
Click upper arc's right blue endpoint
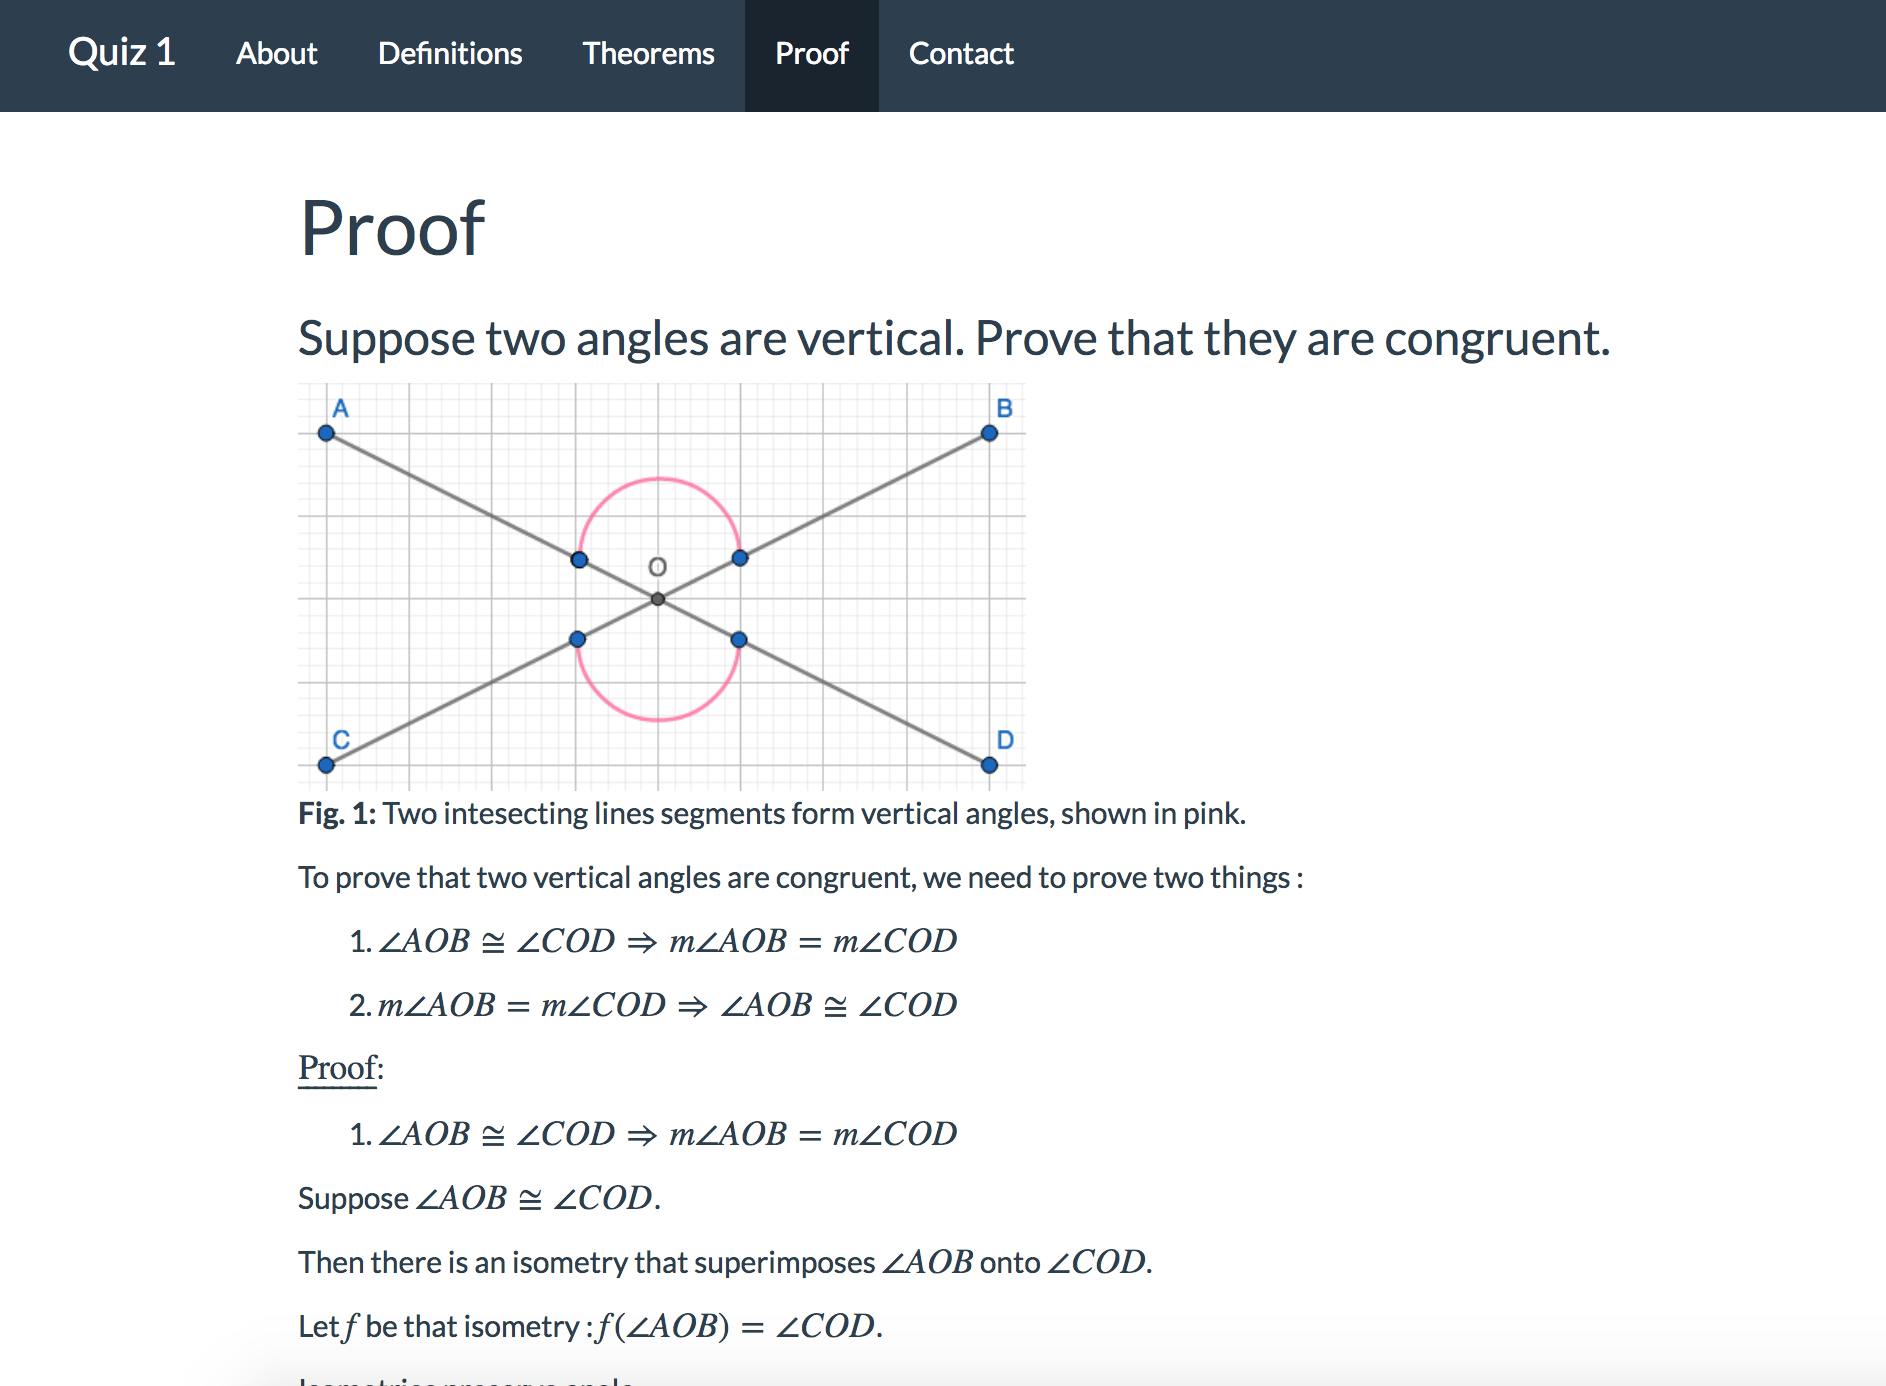click(x=740, y=558)
